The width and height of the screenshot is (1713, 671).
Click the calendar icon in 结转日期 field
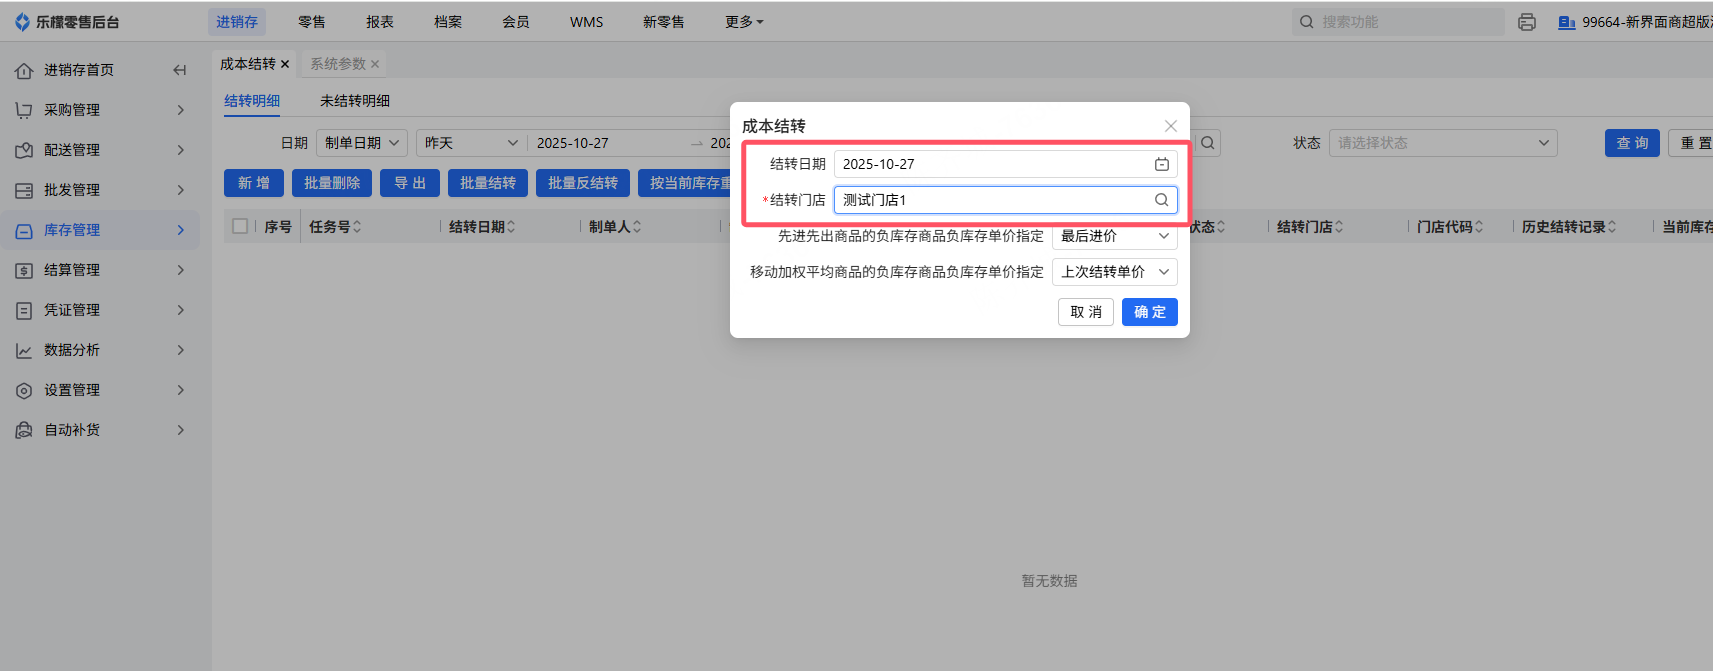(1161, 164)
